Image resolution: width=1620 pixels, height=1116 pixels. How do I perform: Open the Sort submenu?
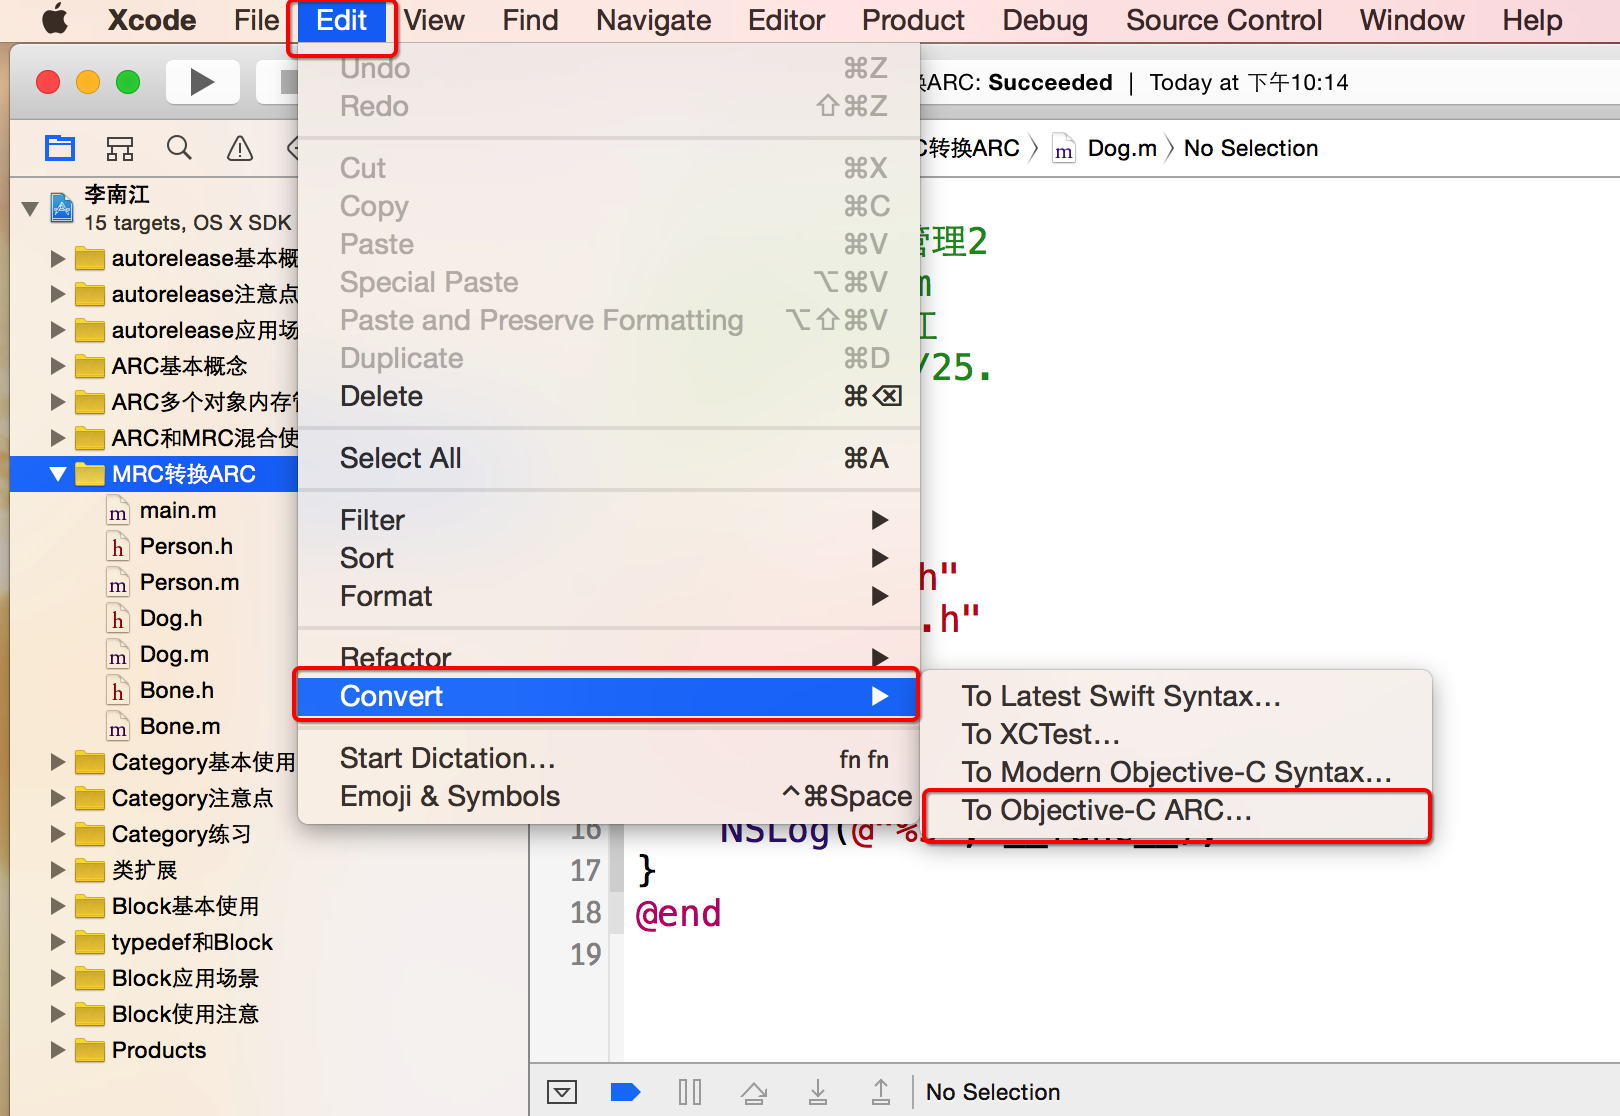(x=609, y=558)
